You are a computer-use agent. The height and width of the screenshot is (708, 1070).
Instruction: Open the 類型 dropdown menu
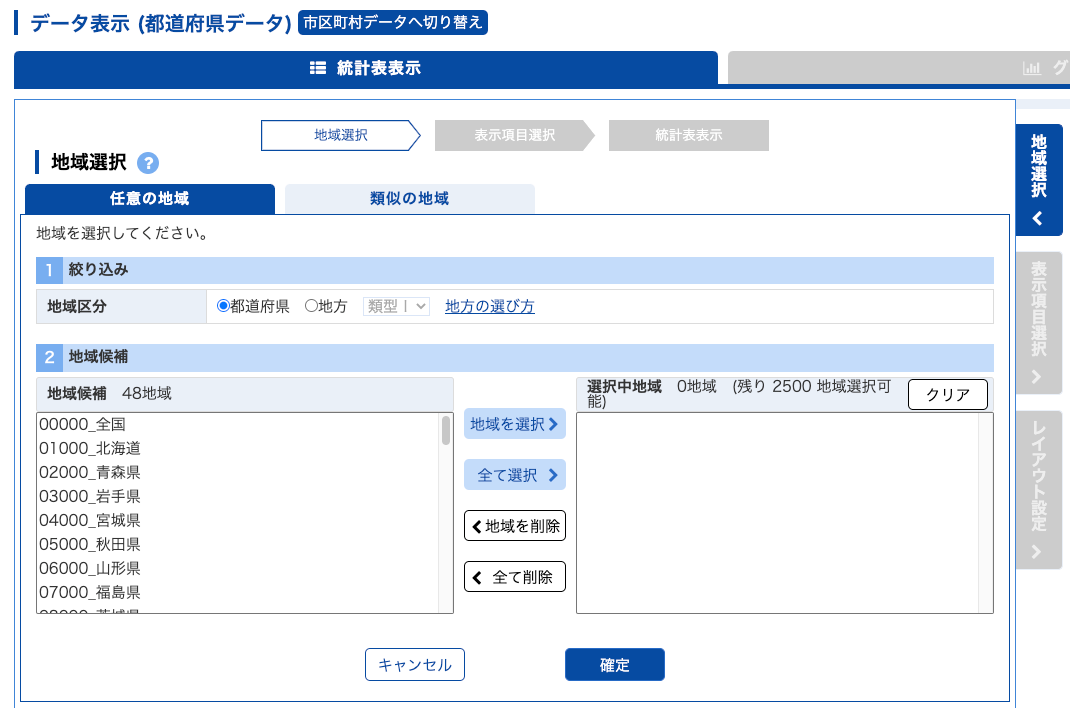pyautogui.click(x=397, y=307)
